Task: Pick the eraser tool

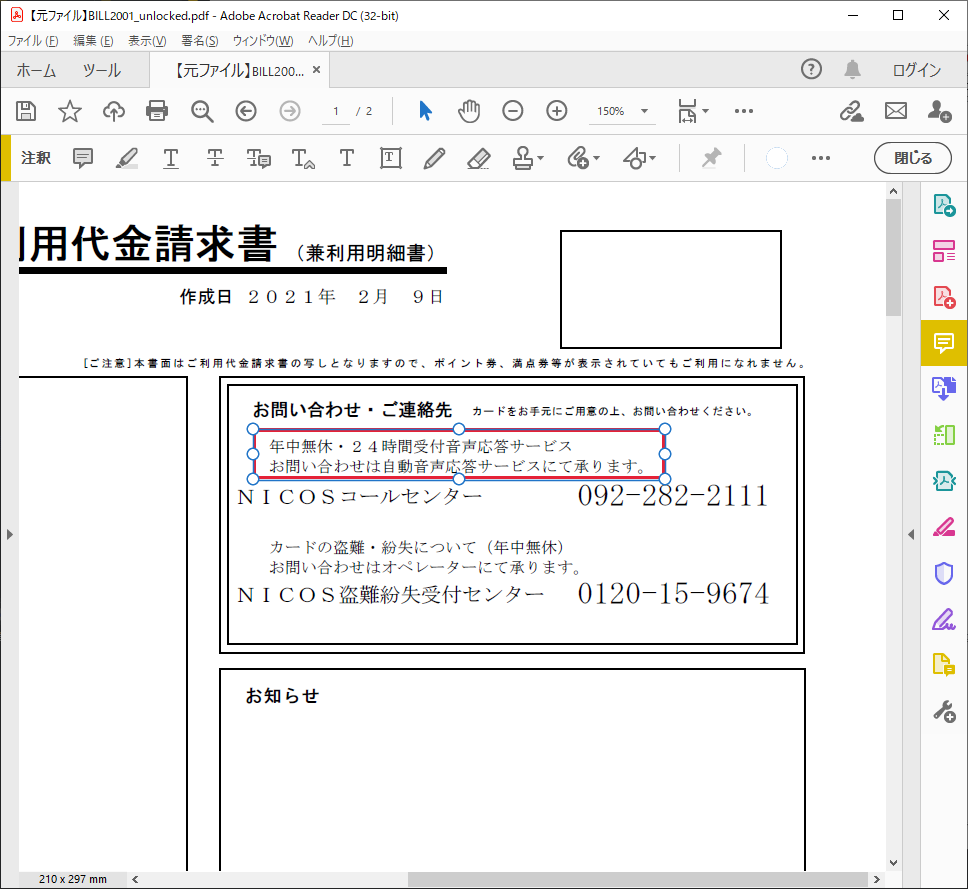Action: coord(478,158)
